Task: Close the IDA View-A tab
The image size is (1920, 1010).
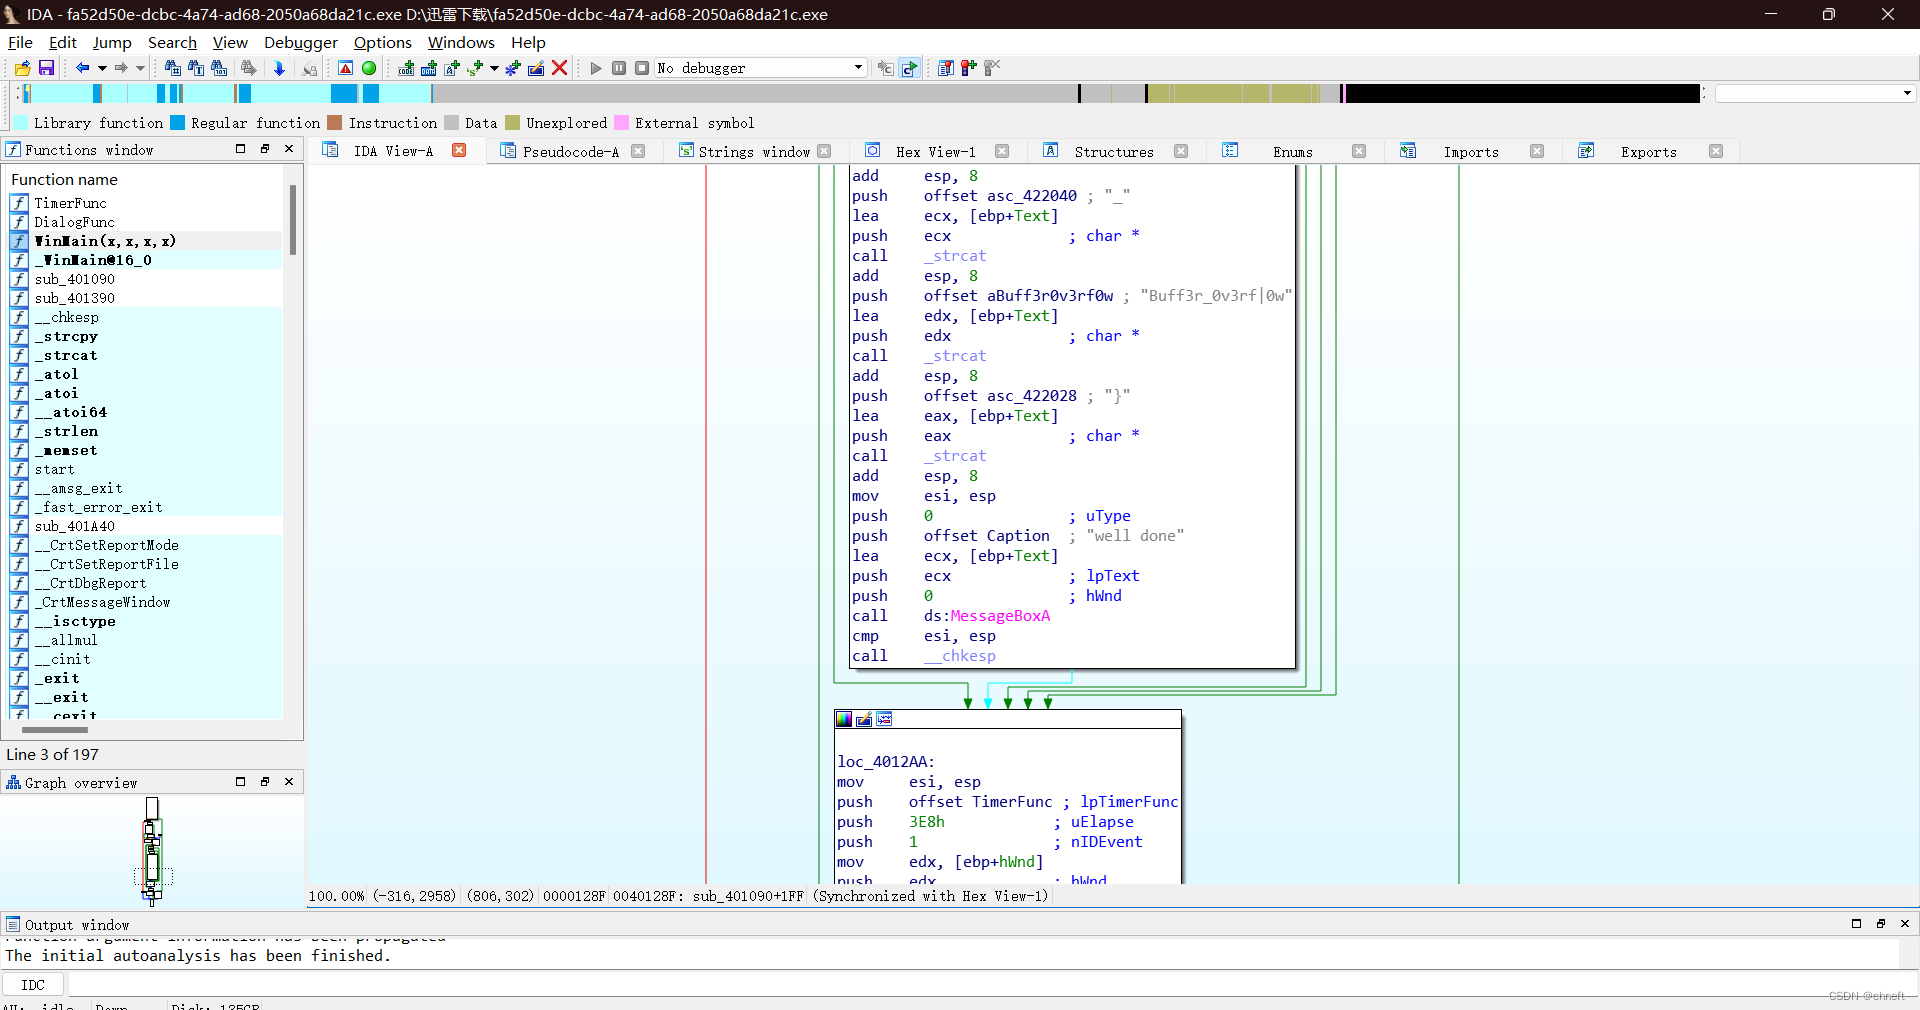Action: click(x=459, y=150)
